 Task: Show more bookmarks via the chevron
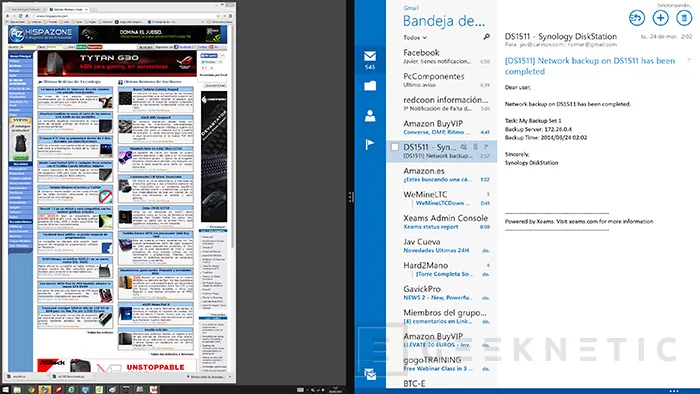click(x=203, y=22)
